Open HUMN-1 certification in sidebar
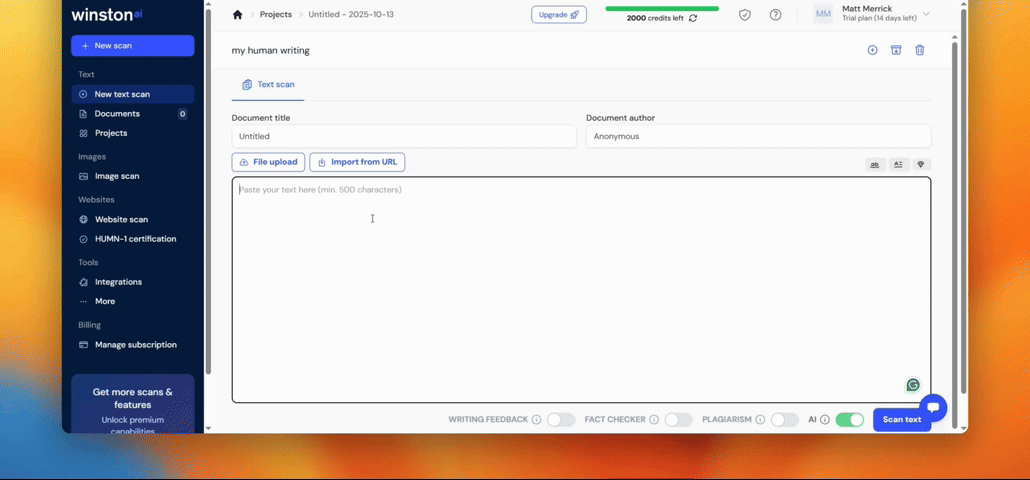 click(x=133, y=239)
